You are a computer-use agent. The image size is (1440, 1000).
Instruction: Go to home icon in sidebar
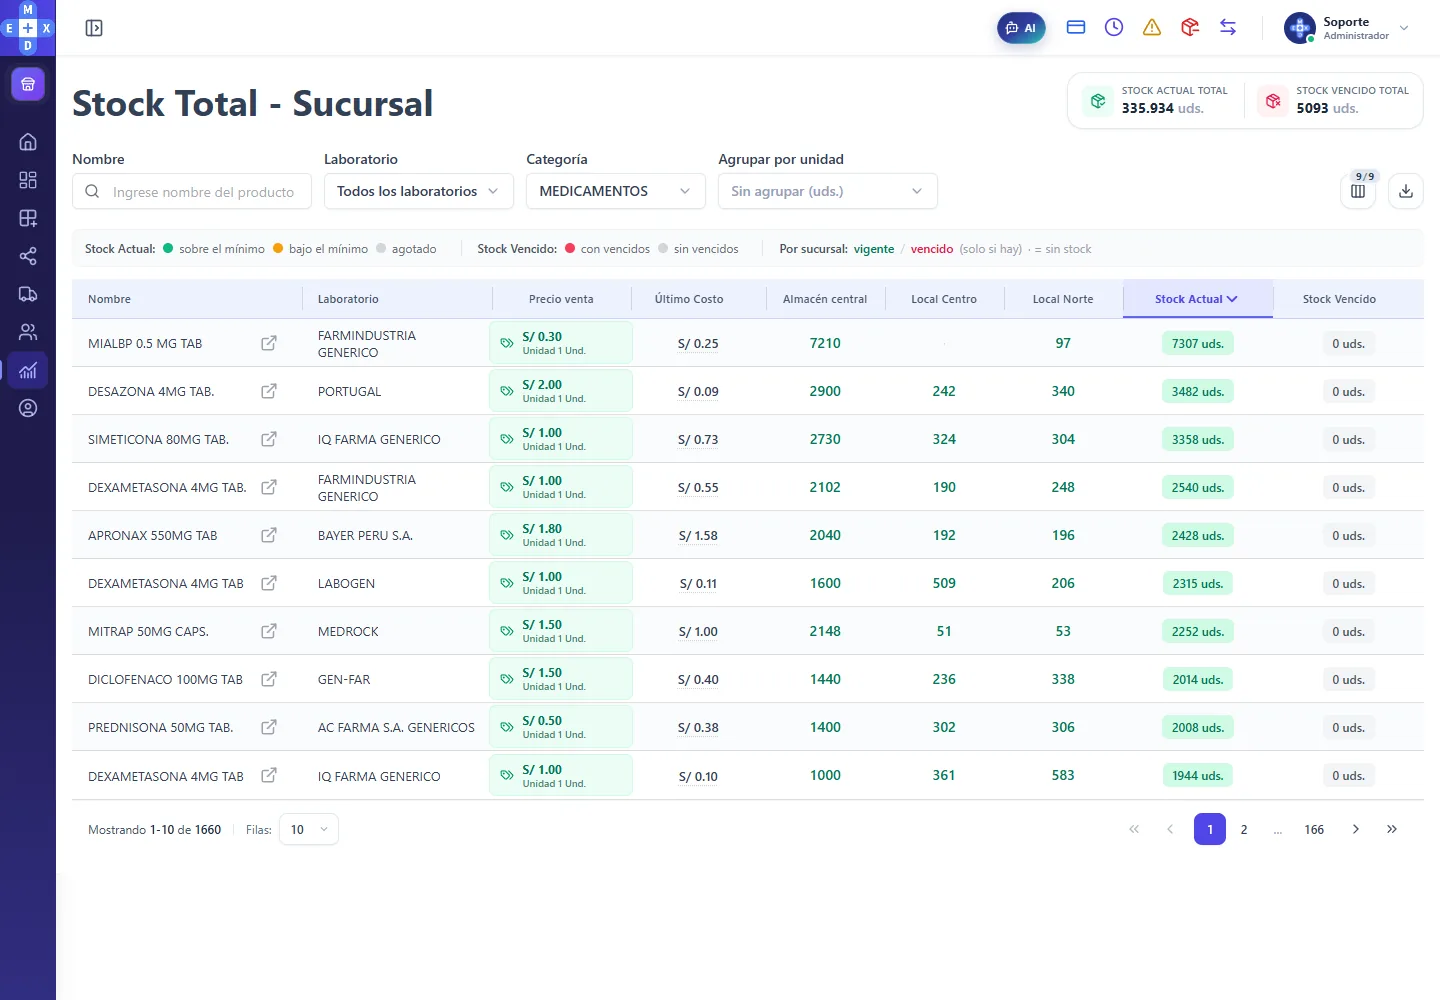tap(28, 142)
